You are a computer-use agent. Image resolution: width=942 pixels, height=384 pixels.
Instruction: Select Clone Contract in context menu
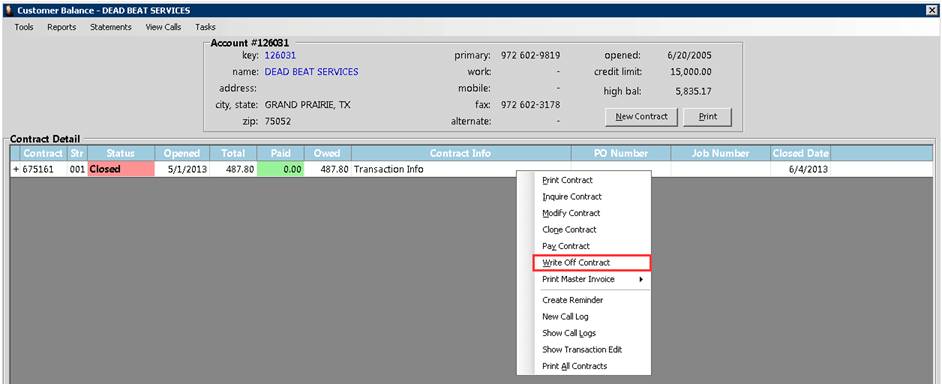click(569, 230)
